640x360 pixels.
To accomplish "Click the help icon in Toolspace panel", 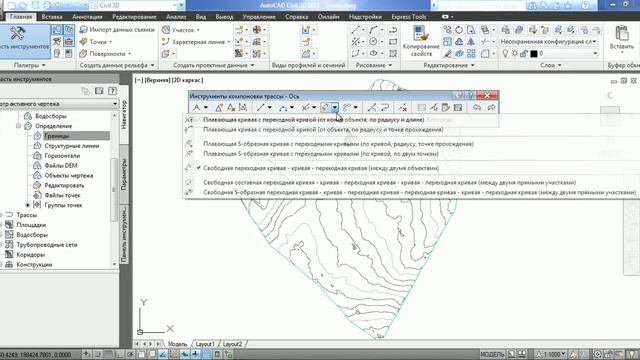I will [112, 91].
